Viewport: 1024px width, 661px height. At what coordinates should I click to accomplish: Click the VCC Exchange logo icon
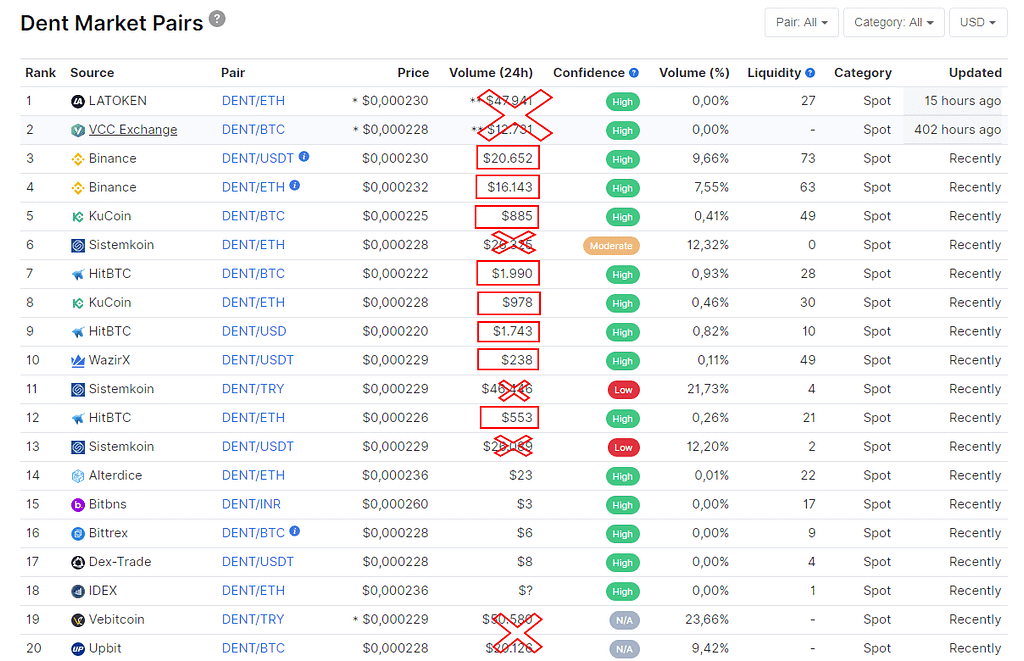click(78, 131)
